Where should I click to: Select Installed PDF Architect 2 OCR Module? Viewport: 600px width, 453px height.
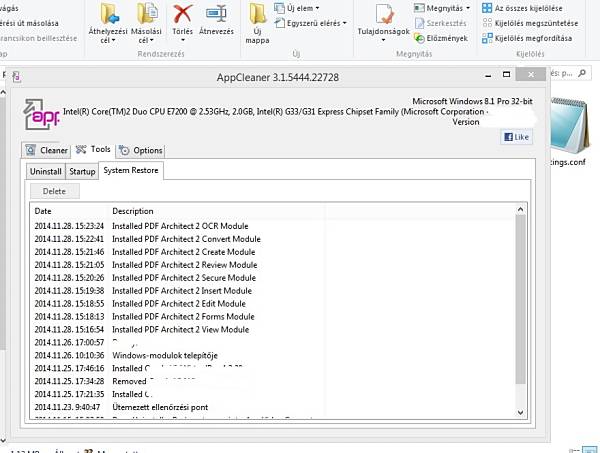[274, 226]
